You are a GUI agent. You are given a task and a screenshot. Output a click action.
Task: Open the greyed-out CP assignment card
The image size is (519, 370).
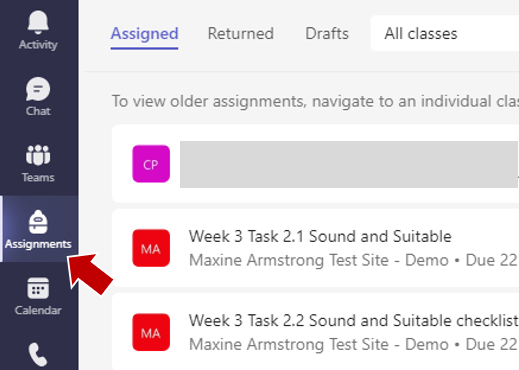click(315, 164)
